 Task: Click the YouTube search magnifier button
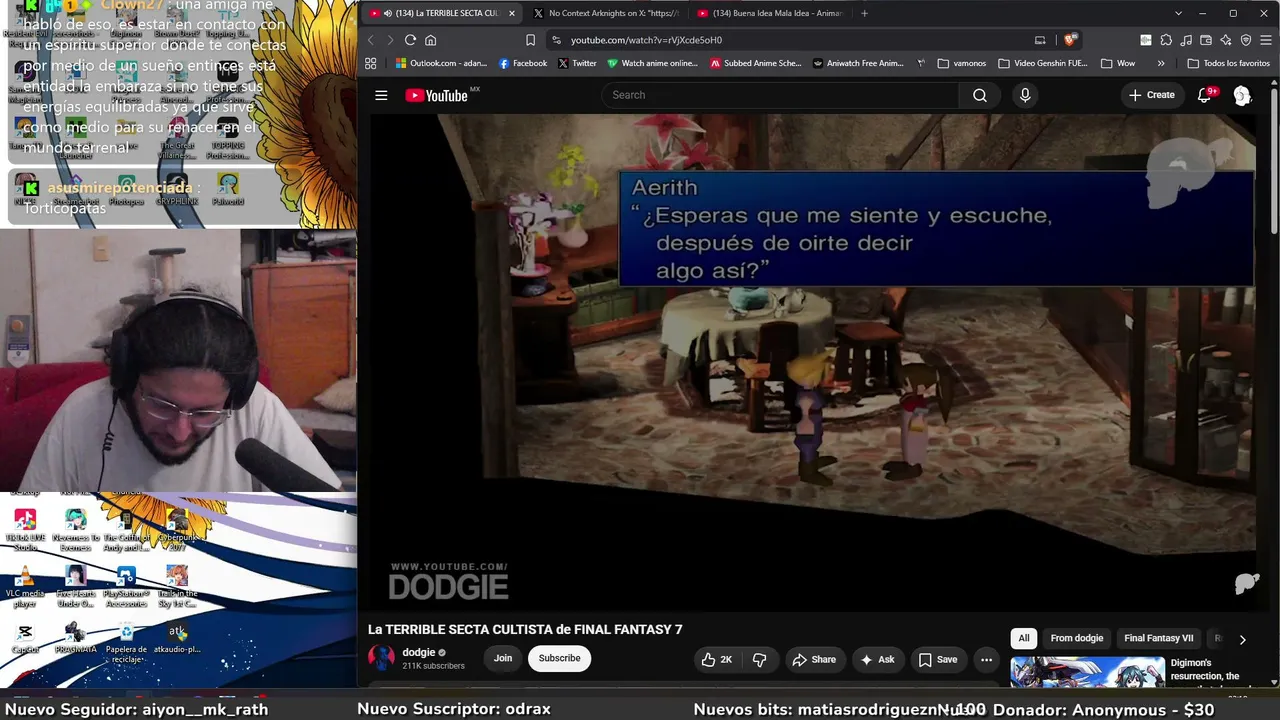(980, 95)
